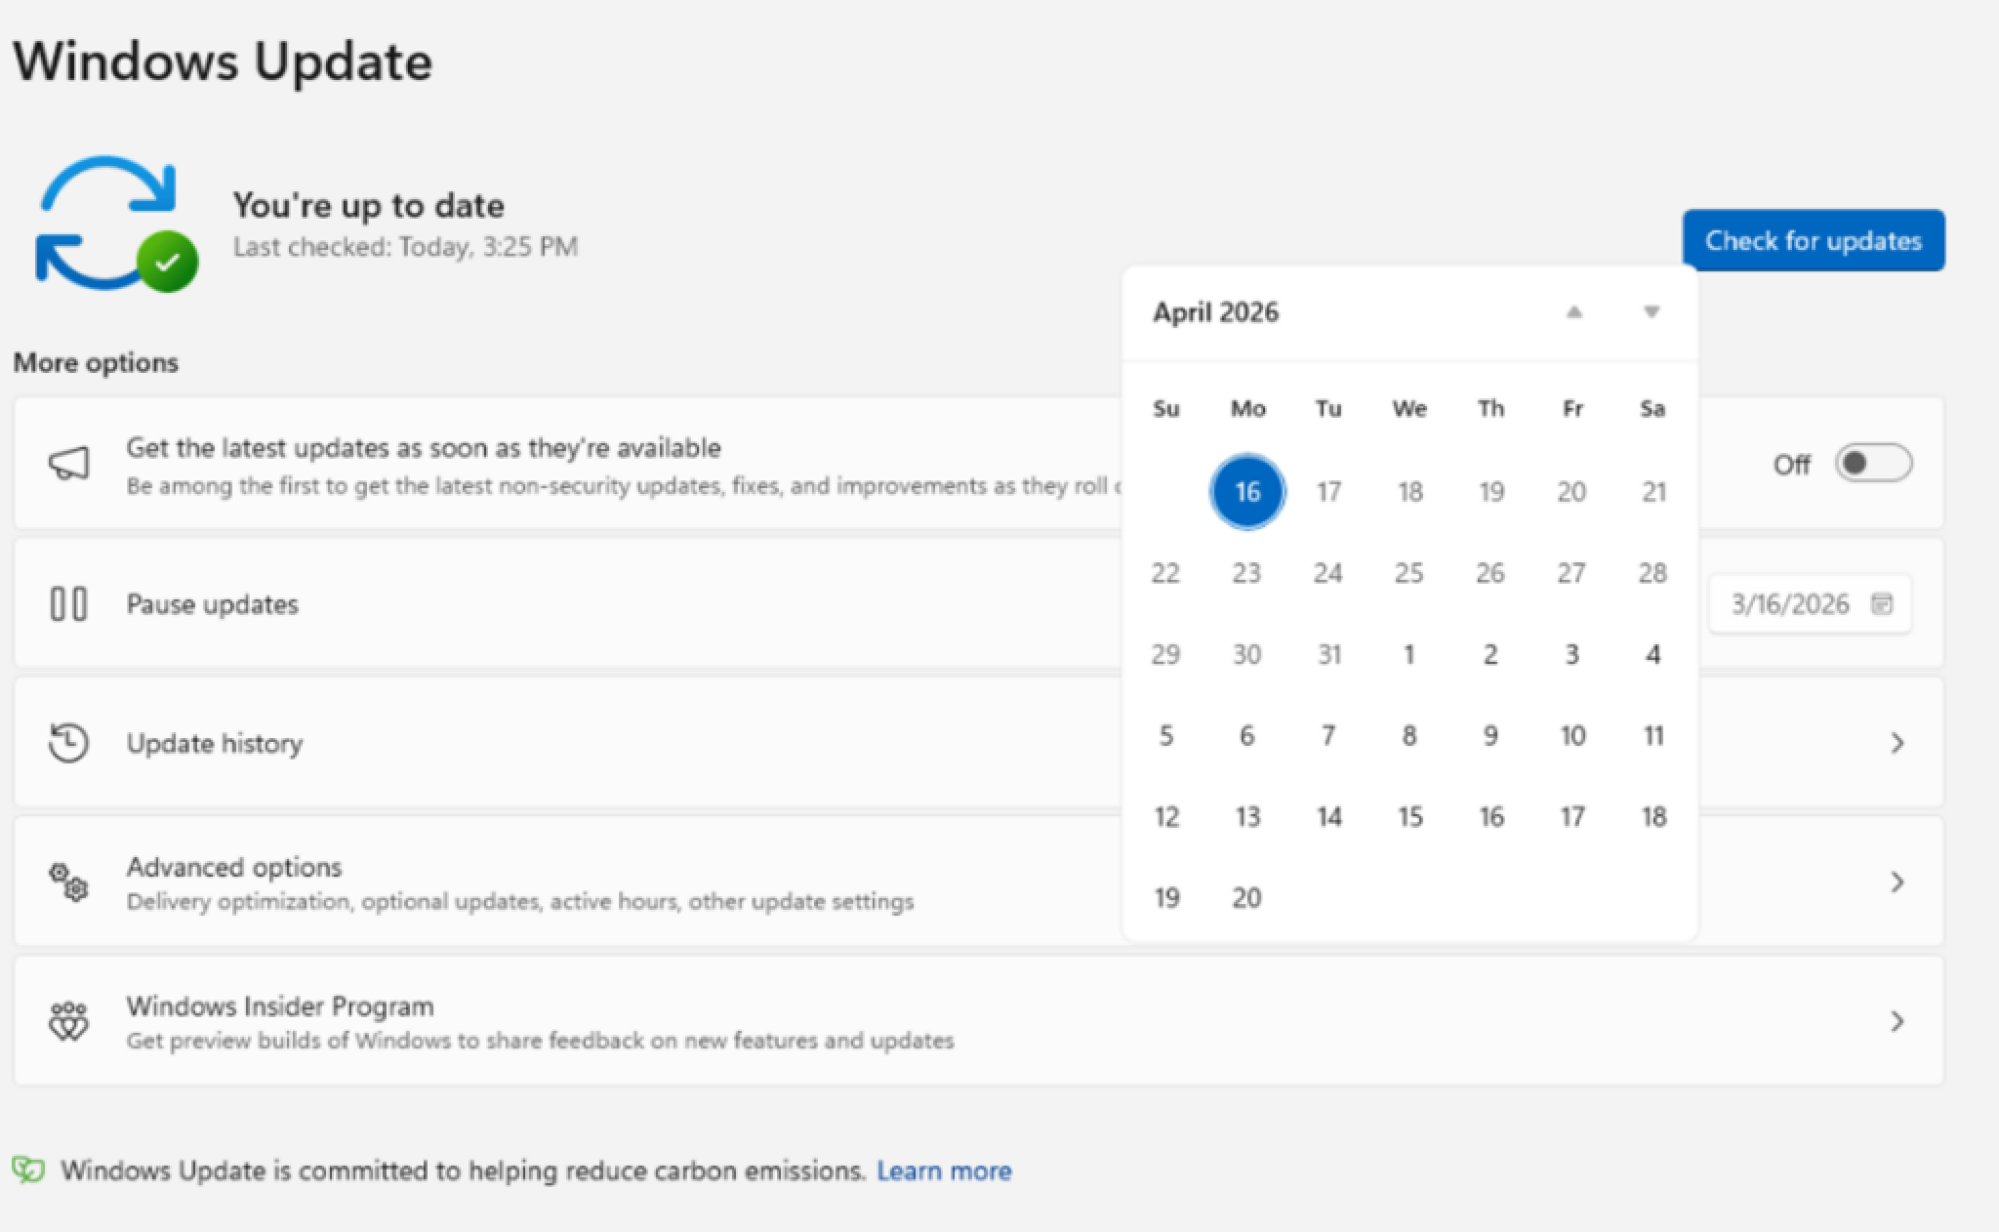Expand Update history with its chevron
The image size is (1999, 1232).
tap(1897, 742)
